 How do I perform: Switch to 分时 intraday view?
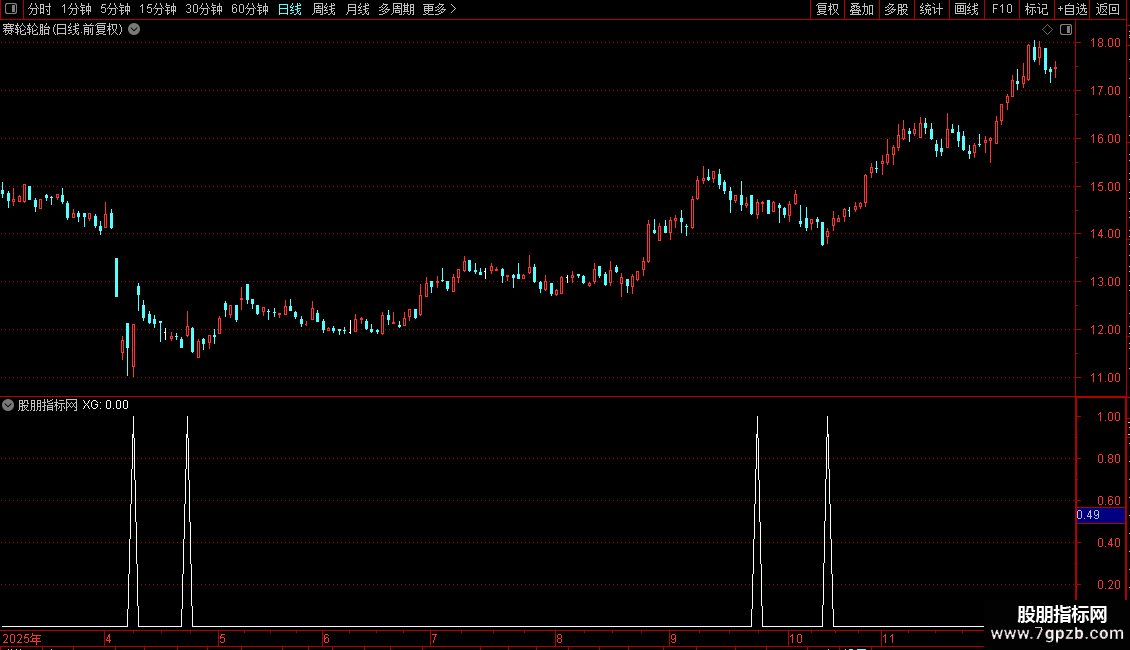pyautogui.click(x=40, y=9)
